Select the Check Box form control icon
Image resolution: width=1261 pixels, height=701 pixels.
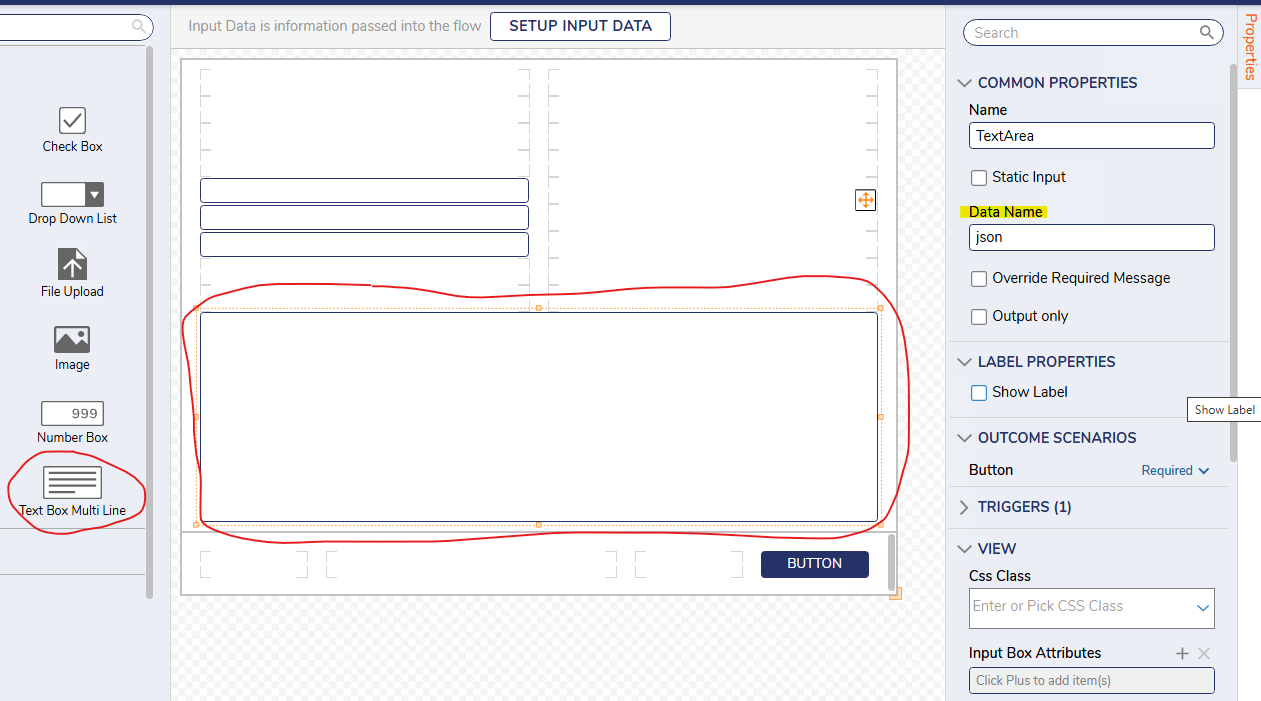point(72,121)
